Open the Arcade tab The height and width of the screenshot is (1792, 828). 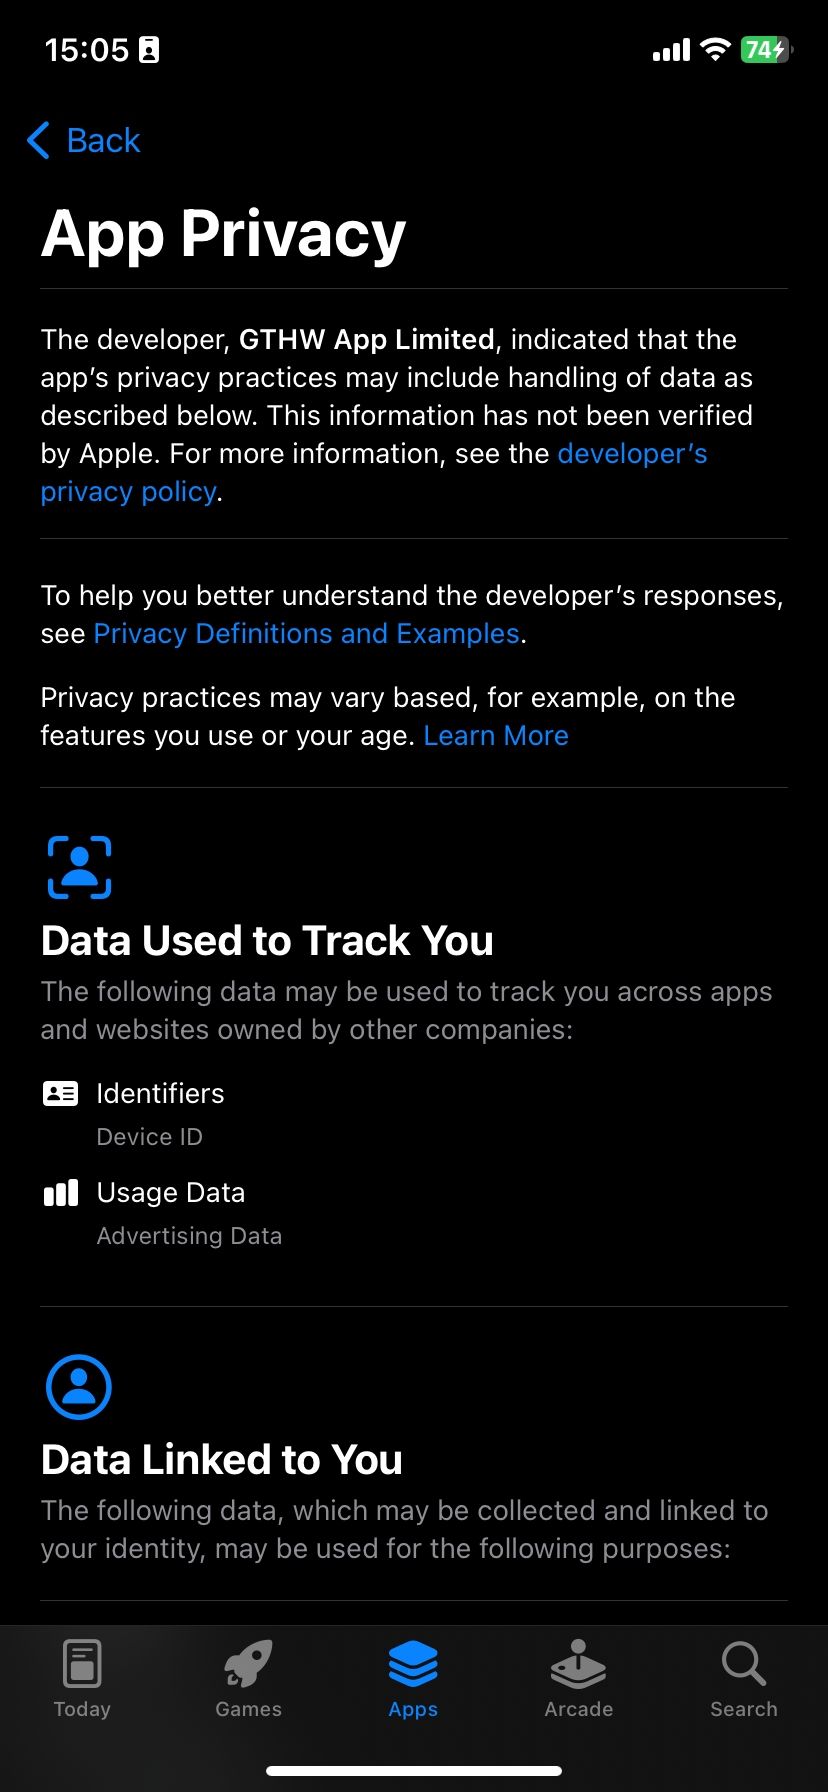pos(579,1678)
